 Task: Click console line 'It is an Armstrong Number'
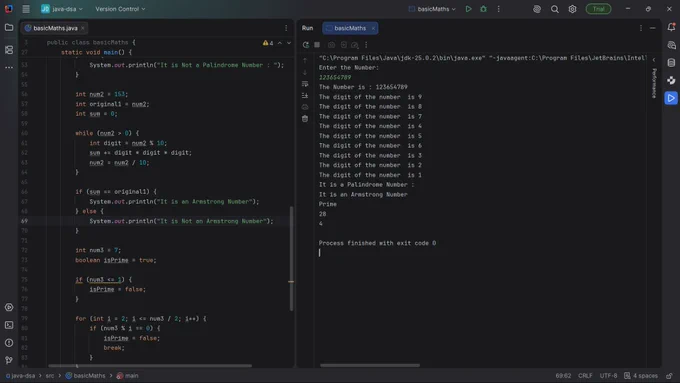[x=363, y=194]
